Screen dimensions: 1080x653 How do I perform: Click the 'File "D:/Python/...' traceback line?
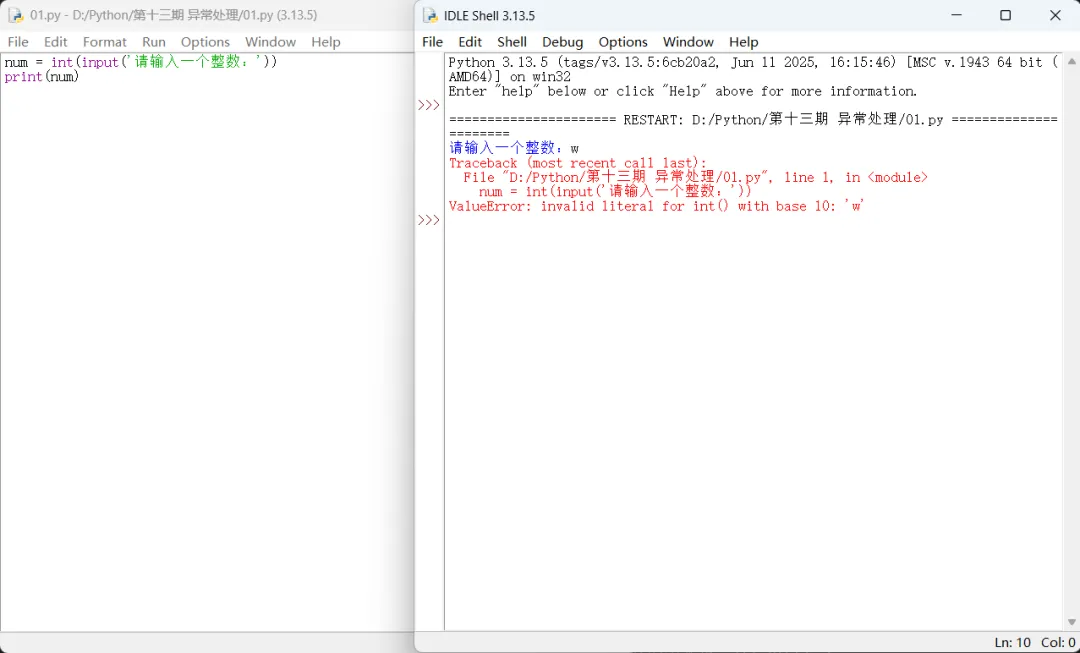[x=696, y=177]
